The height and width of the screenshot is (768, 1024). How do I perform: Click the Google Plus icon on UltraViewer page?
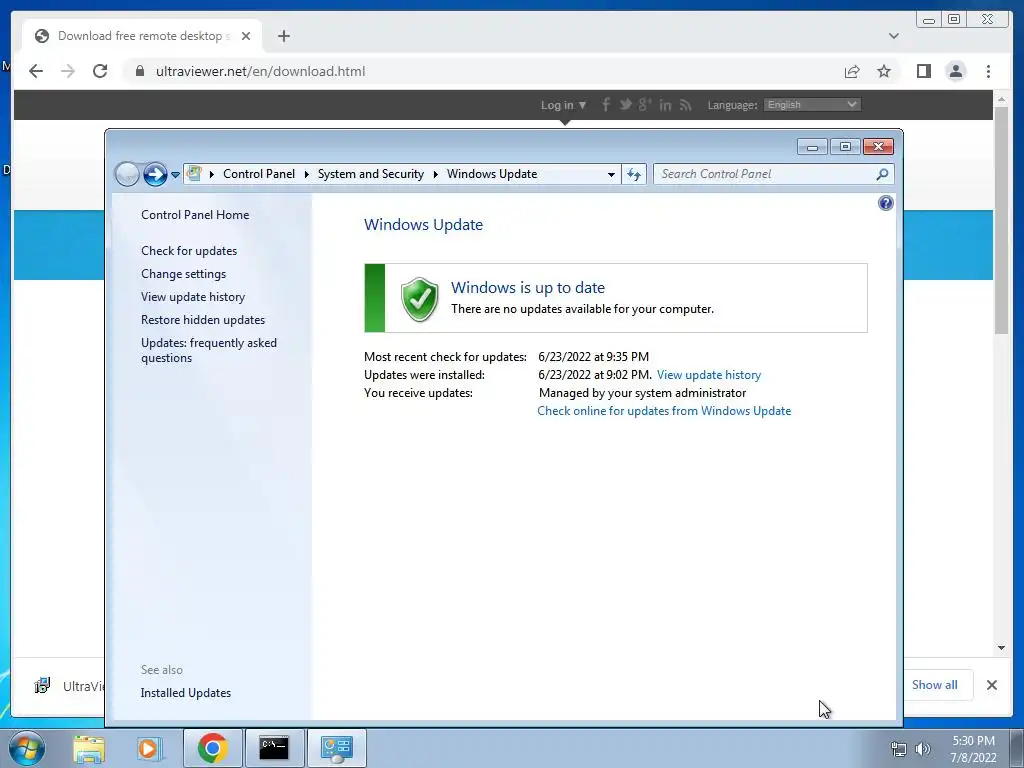645,104
